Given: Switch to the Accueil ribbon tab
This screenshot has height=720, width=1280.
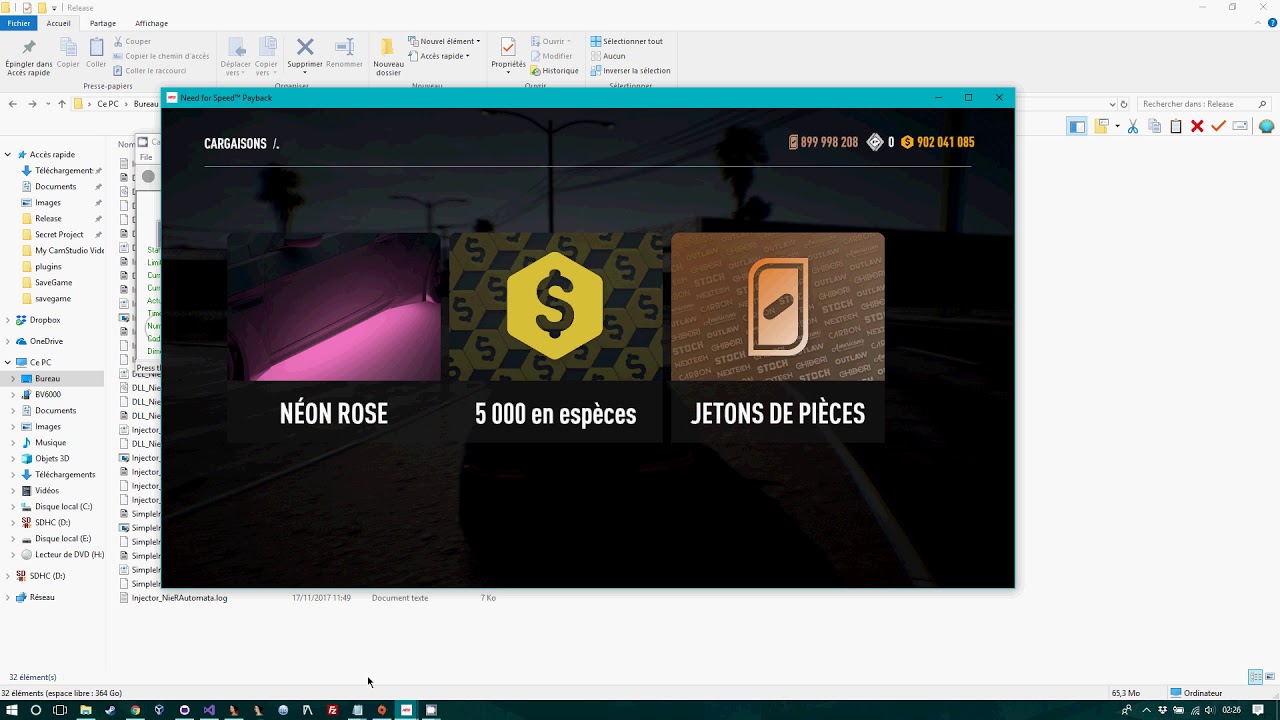Looking at the screenshot, I should (58, 23).
